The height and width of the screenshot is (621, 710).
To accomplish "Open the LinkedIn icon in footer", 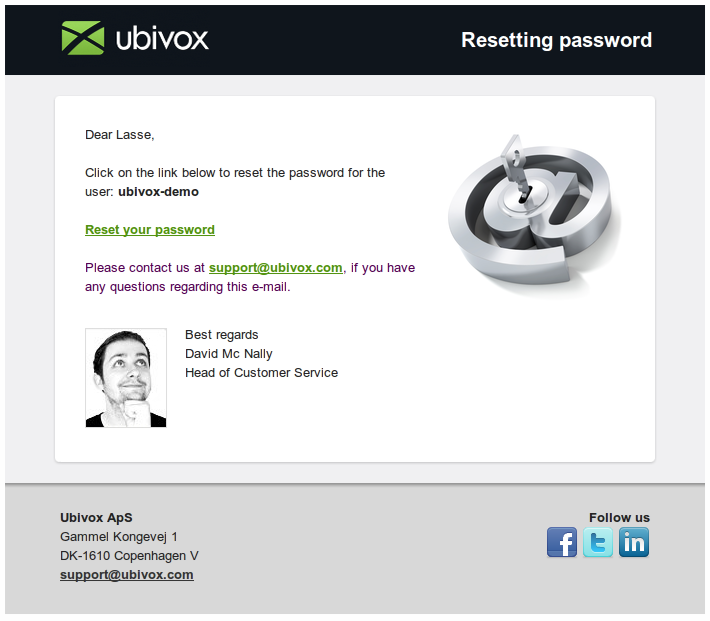I will click(x=634, y=542).
